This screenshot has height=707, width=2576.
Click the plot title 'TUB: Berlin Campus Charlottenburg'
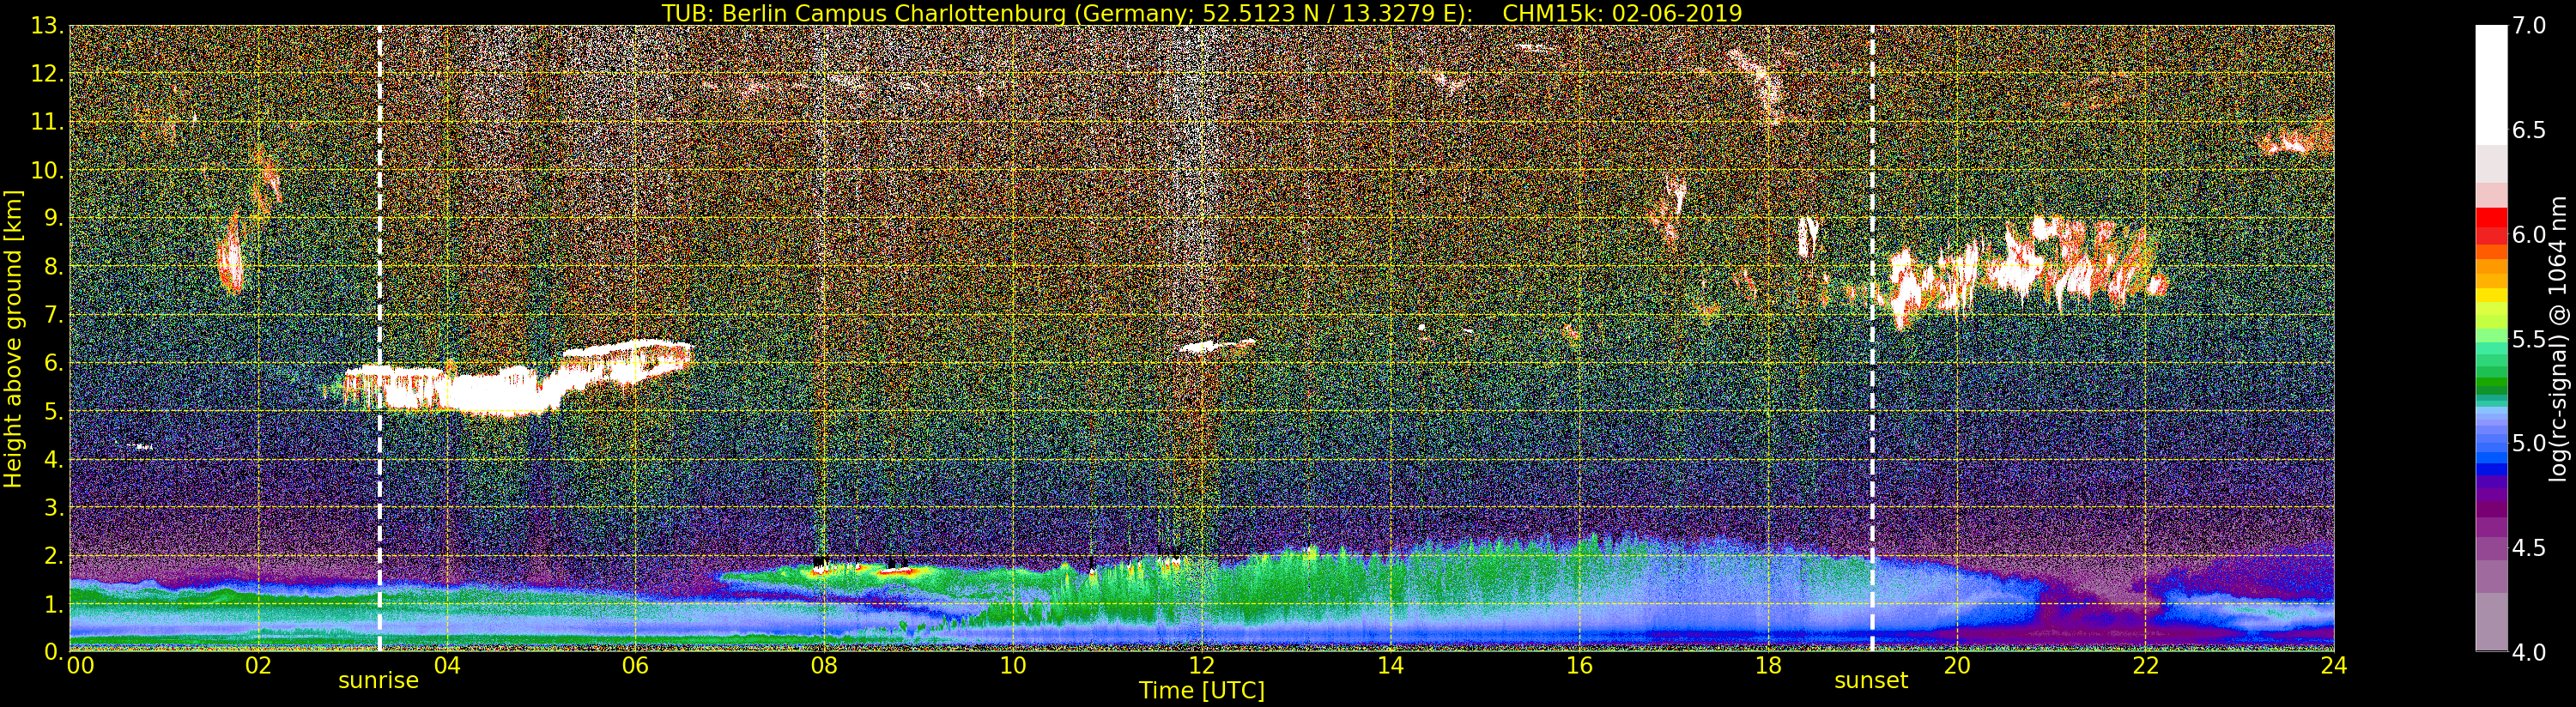(x=863, y=13)
